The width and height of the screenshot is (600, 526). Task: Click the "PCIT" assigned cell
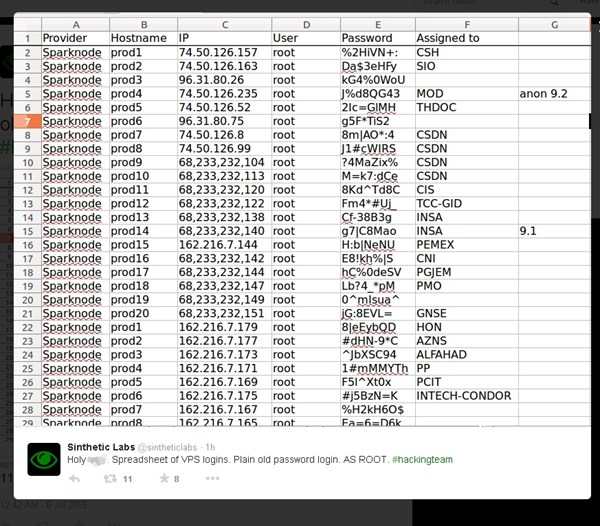pos(467,382)
